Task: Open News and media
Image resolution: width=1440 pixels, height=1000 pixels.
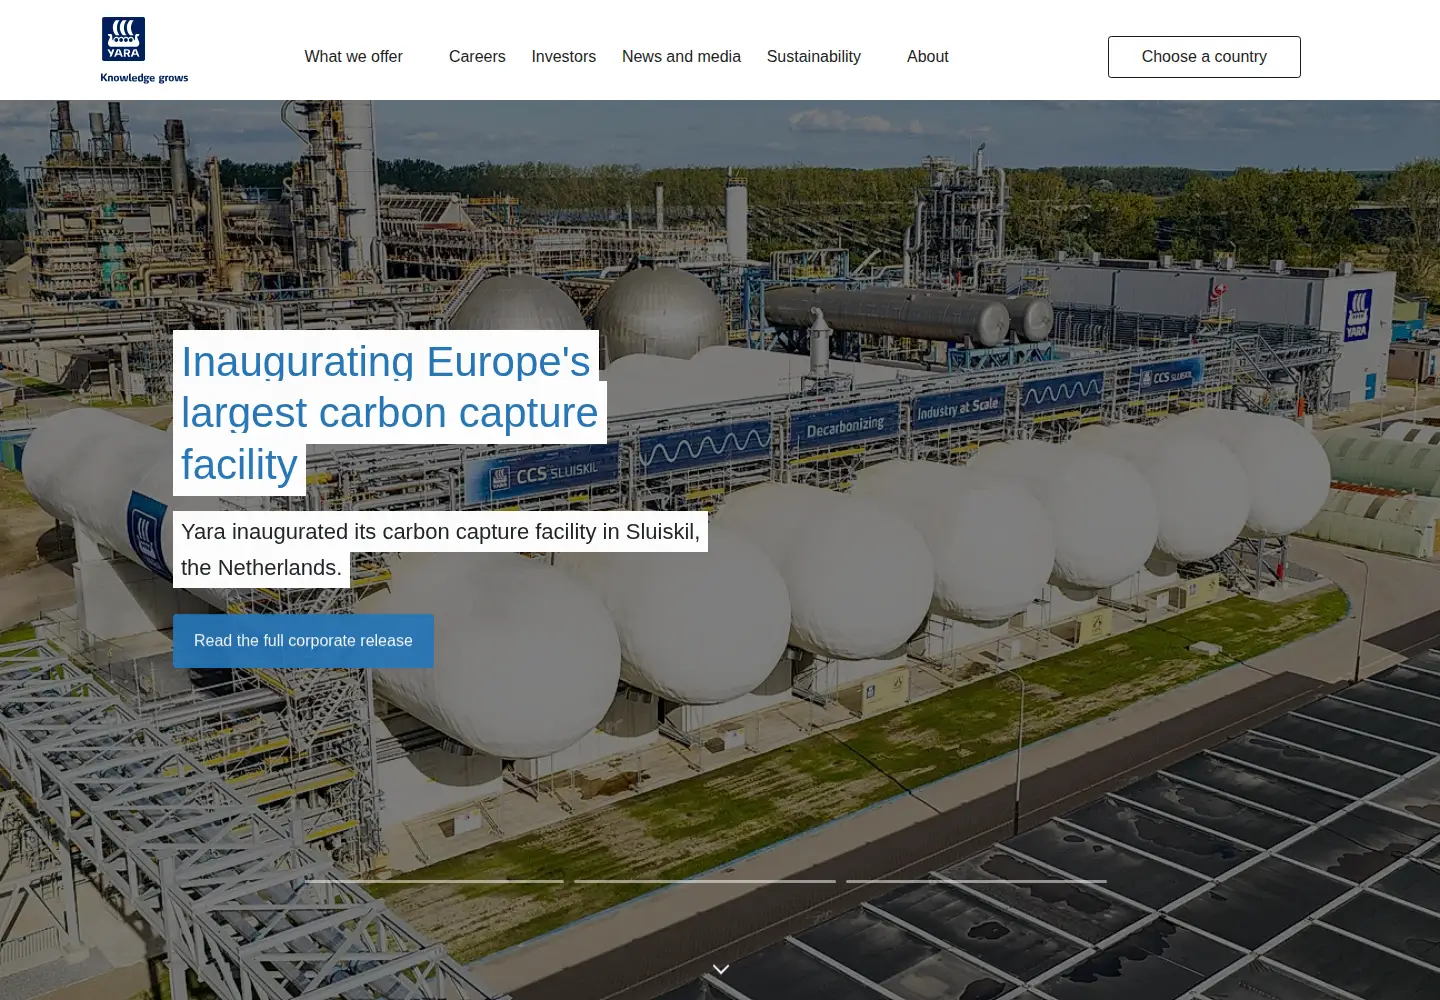Action: 681,57
